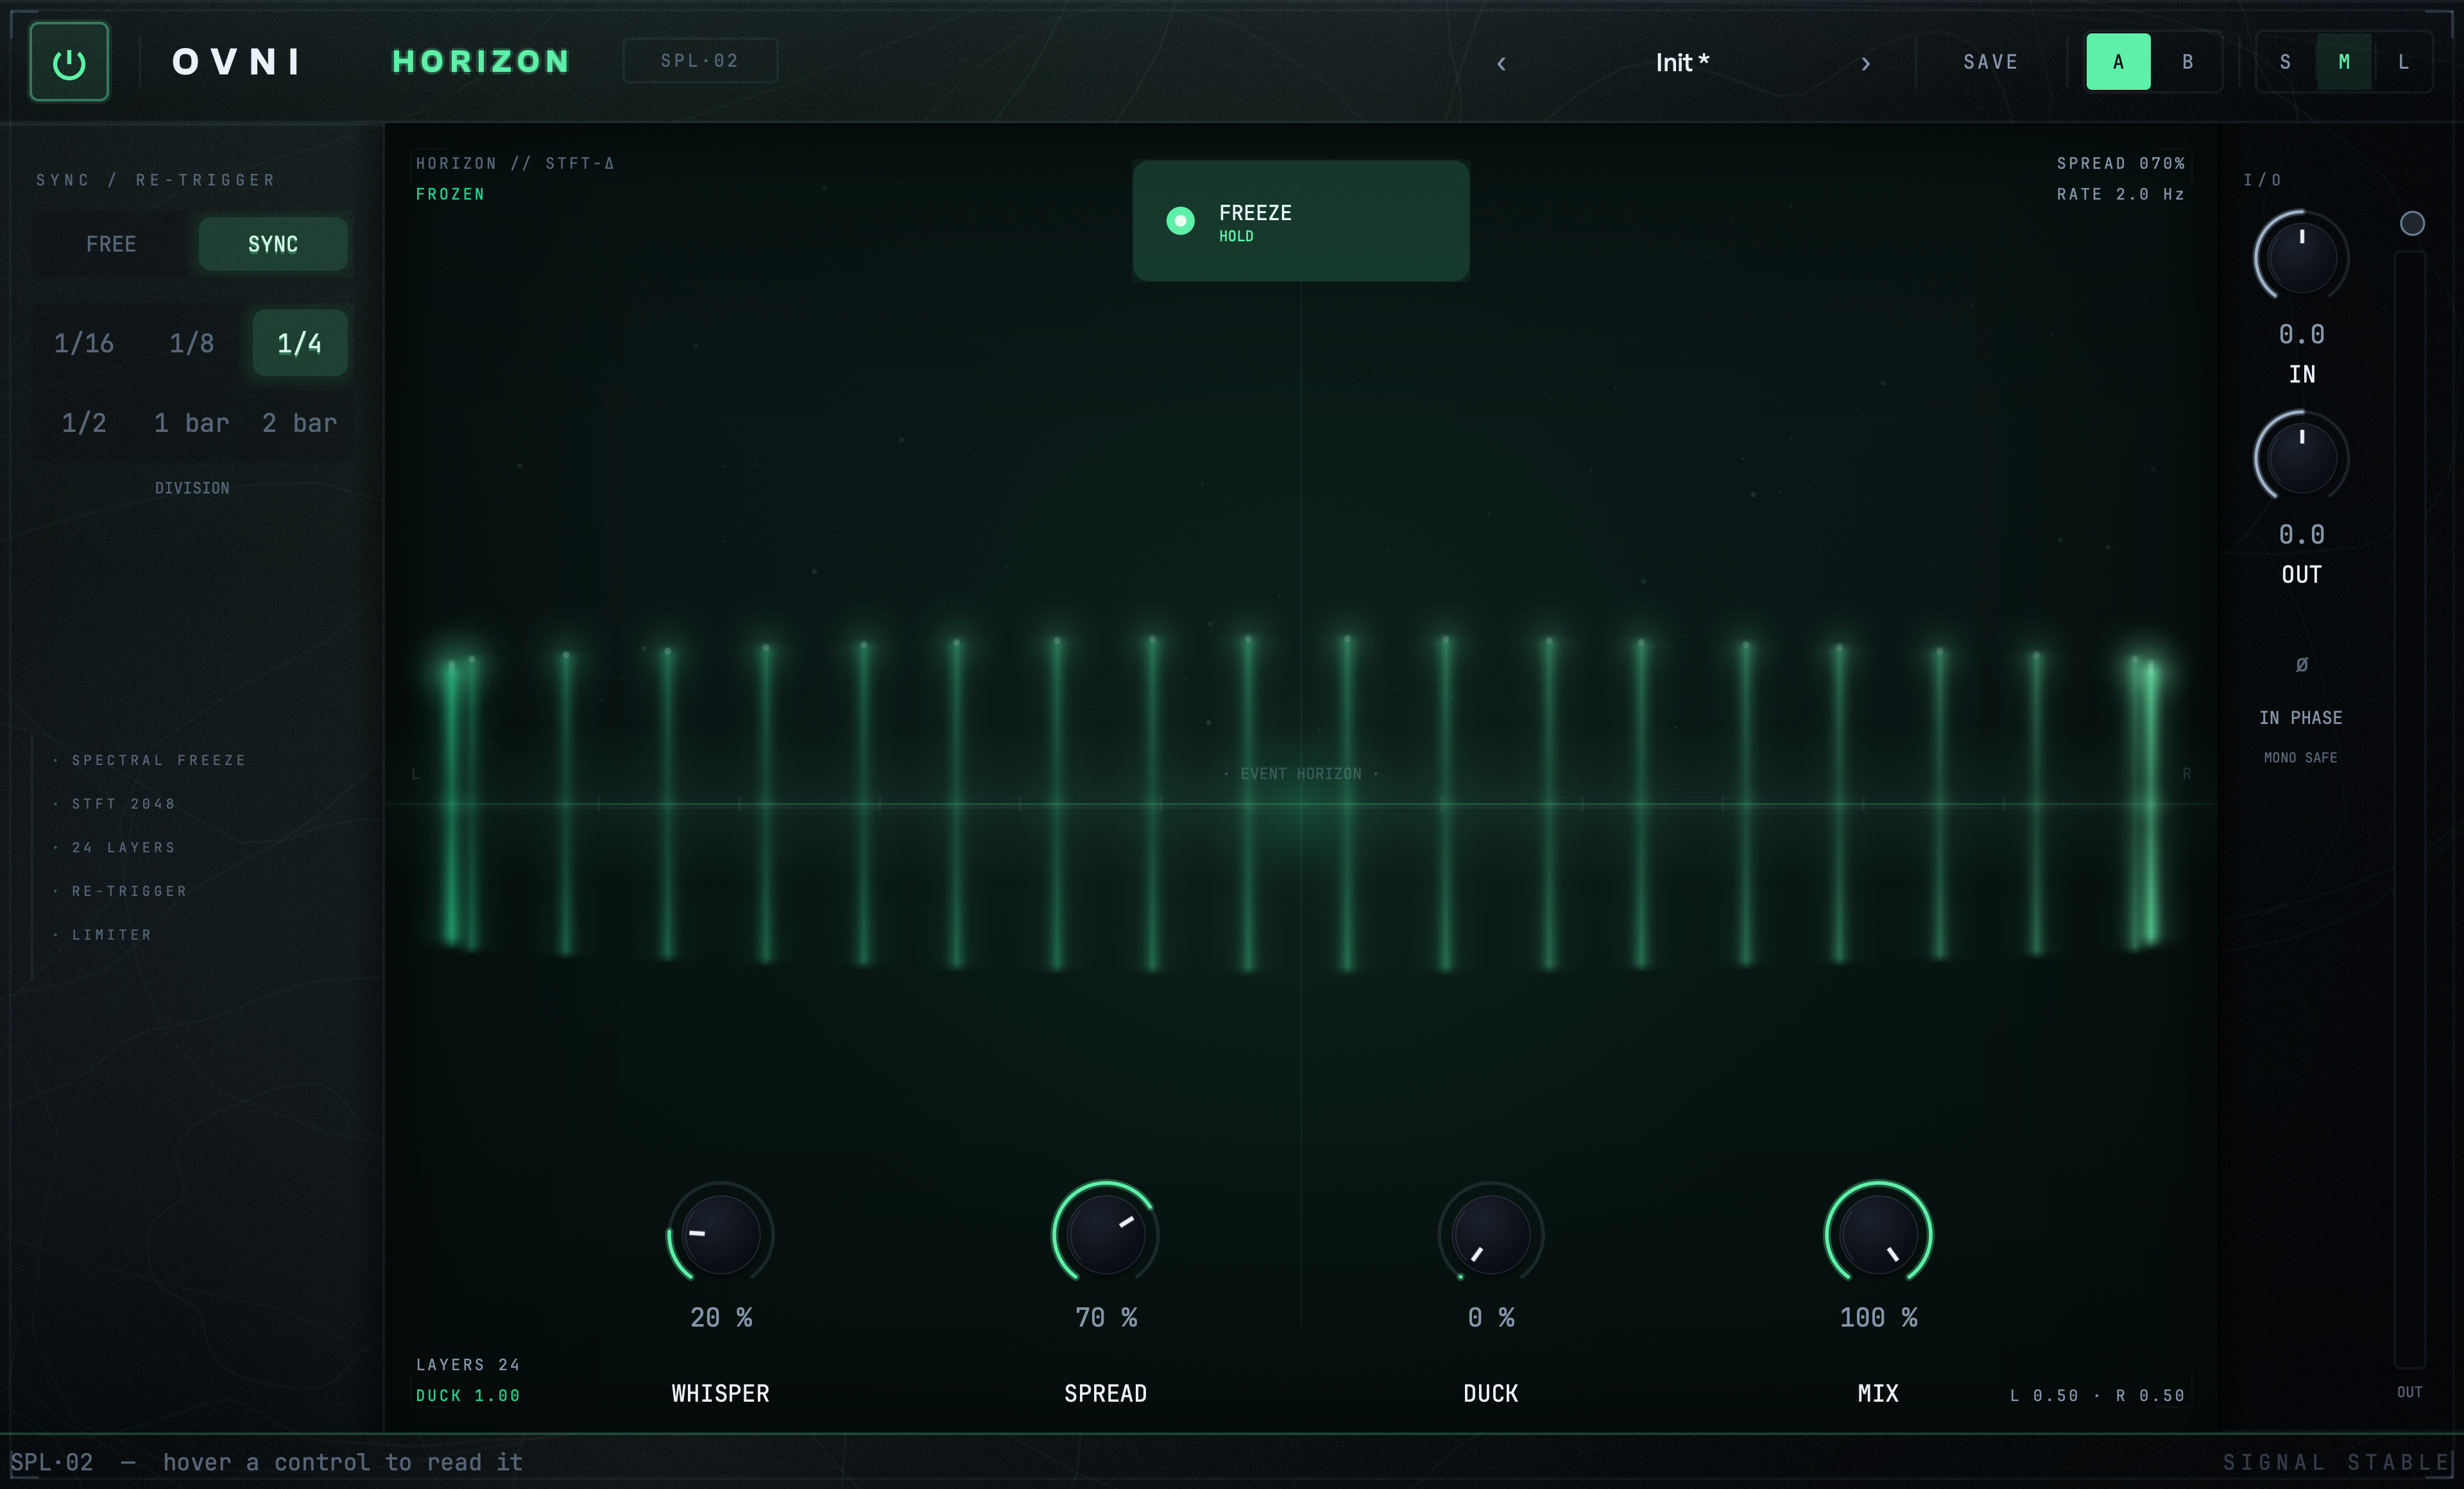Click the DUCK 1.00 readout
2464x1489 pixels.
point(468,1396)
